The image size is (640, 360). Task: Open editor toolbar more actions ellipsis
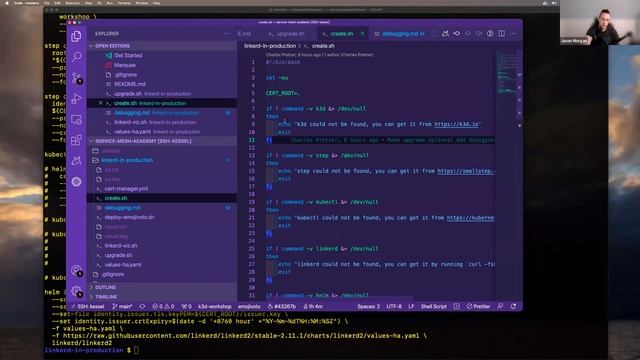(x=513, y=33)
